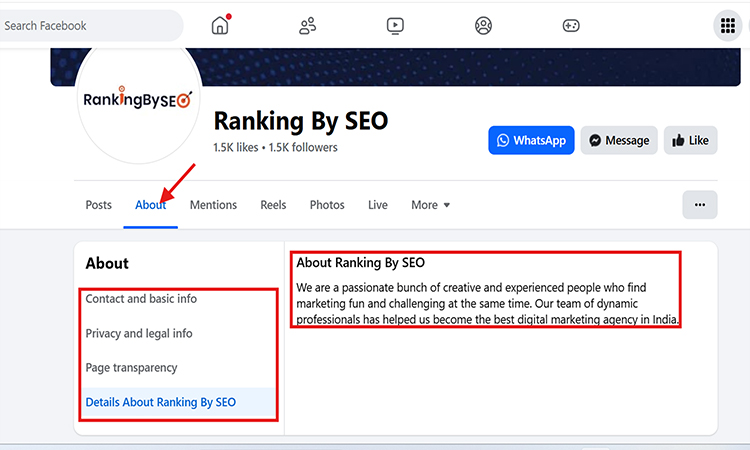The image size is (750, 450).
Task: Open the Friends icon in top navigation
Action: click(x=308, y=25)
